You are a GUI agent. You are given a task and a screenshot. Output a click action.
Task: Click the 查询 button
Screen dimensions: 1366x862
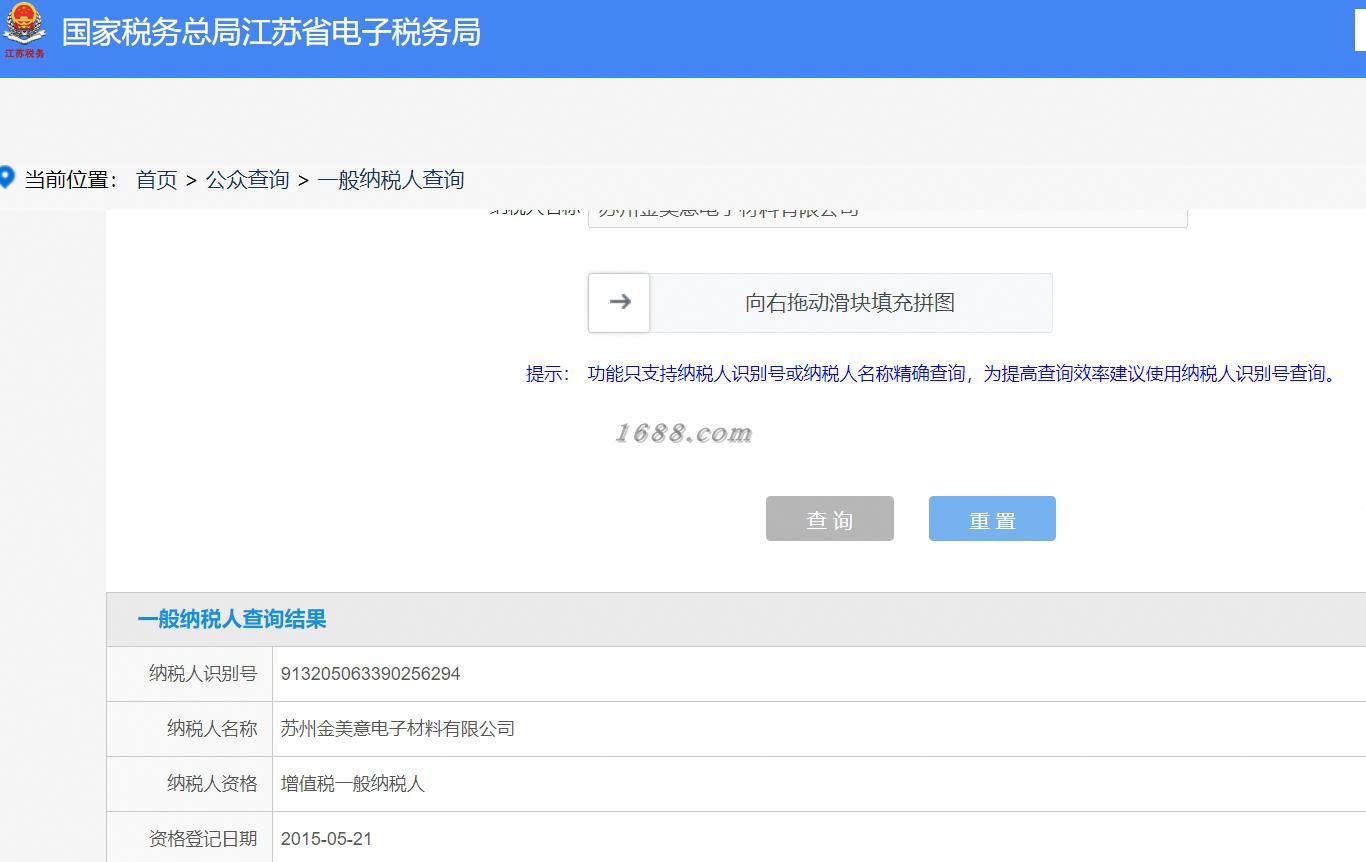tap(830, 519)
